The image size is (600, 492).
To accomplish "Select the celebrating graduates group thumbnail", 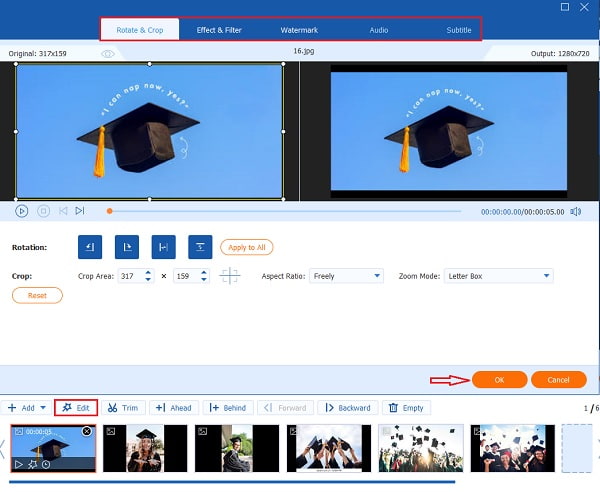I will [x=513, y=448].
